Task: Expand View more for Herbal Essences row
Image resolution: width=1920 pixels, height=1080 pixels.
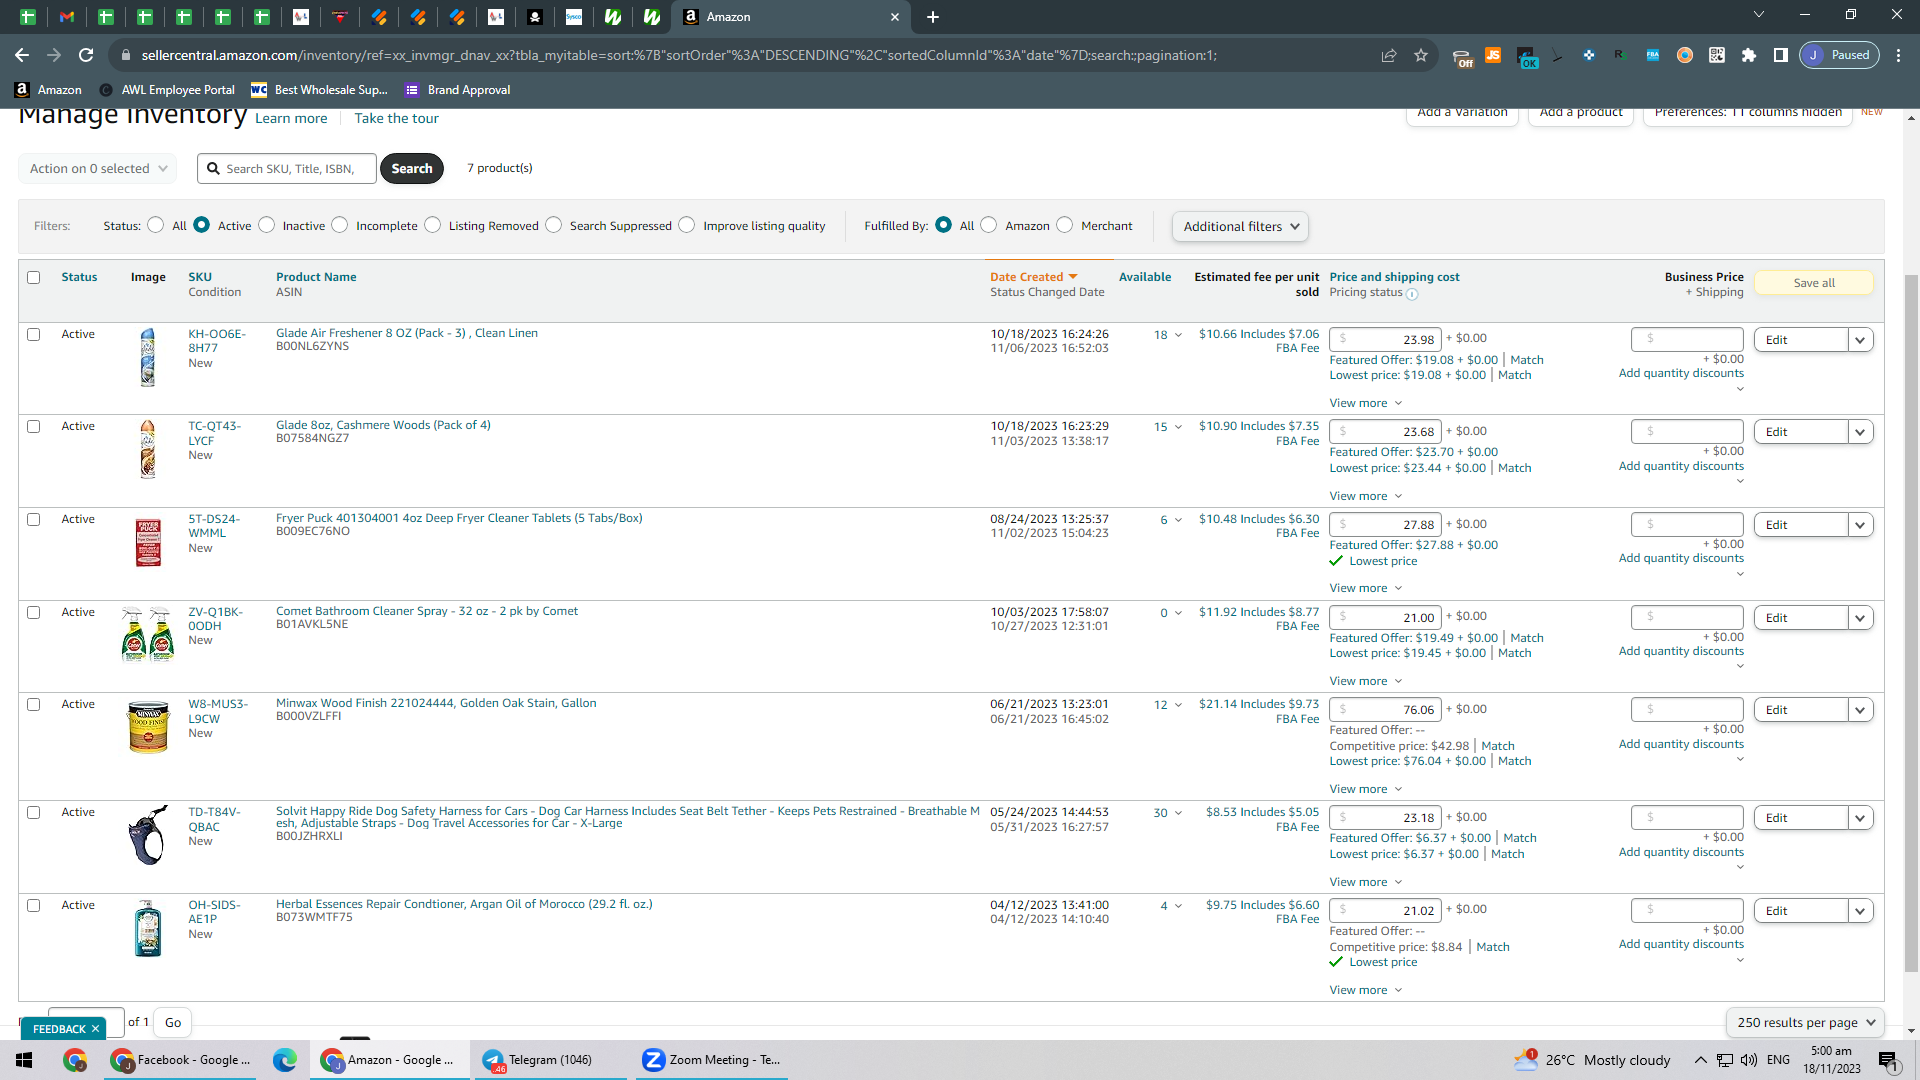Action: (x=1366, y=990)
